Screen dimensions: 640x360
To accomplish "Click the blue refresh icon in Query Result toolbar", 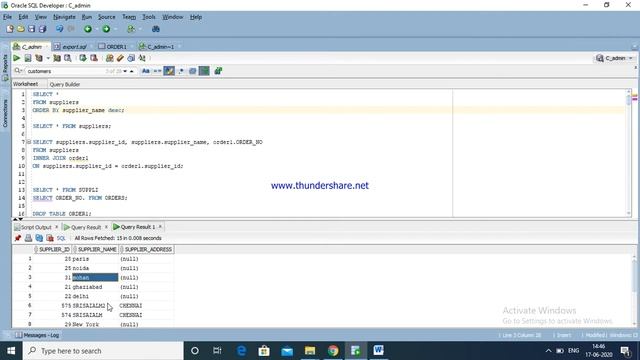I will pyautogui.click(x=39, y=238).
